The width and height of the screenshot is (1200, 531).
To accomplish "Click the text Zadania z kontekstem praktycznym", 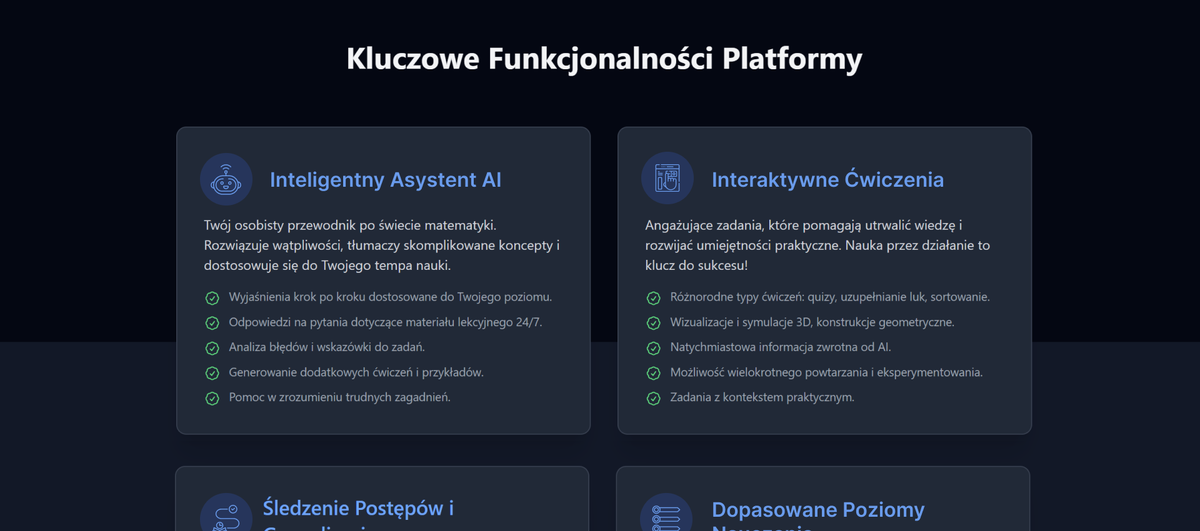I will coord(762,397).
